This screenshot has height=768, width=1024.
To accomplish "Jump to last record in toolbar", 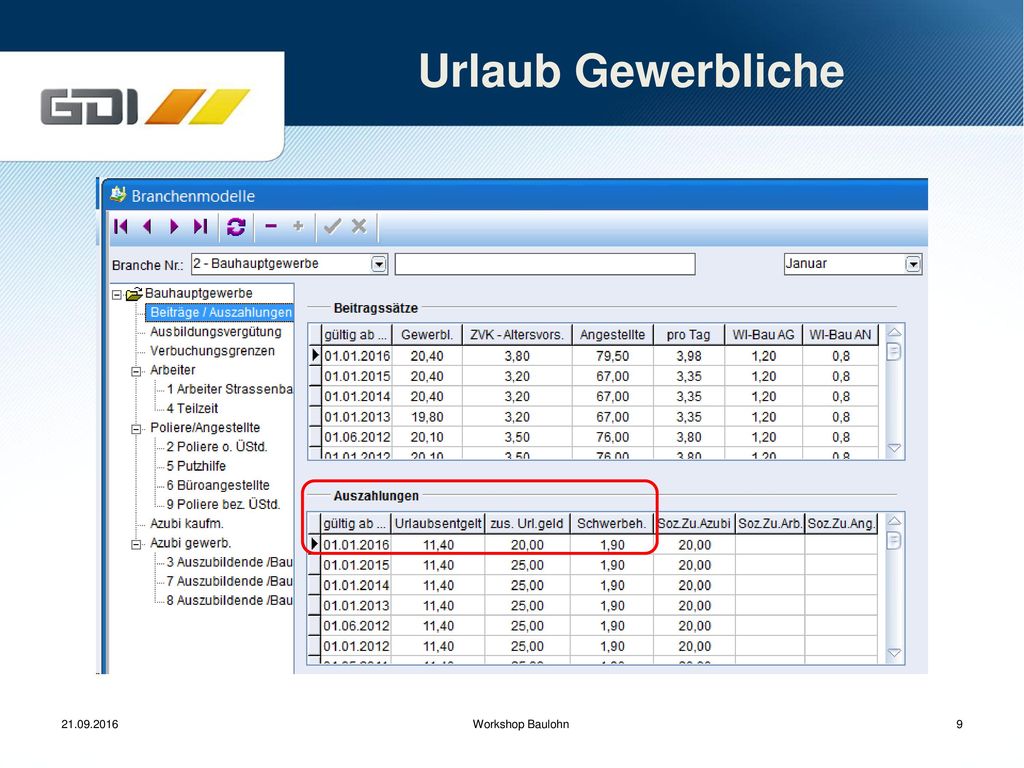I will pos(200,227).
